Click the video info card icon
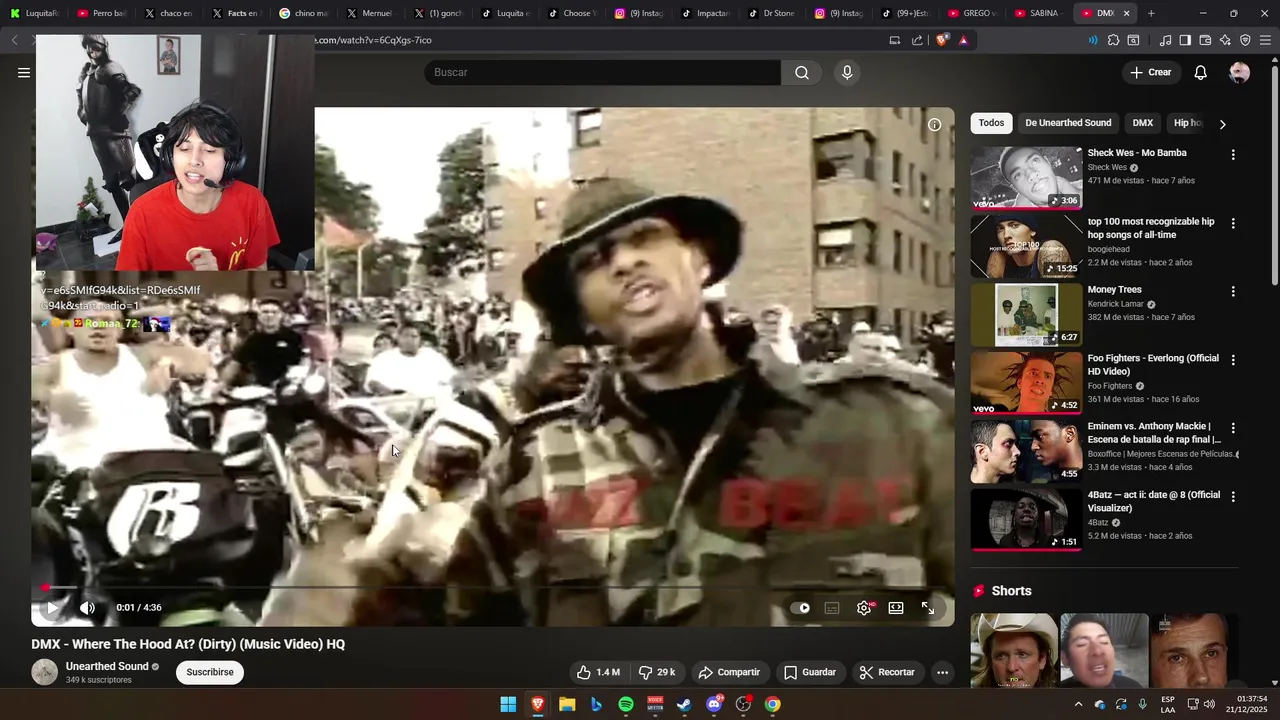Image resolution: width=1280 pixels, height=720 pixels. pyautogui.click(x=934, y=125)
